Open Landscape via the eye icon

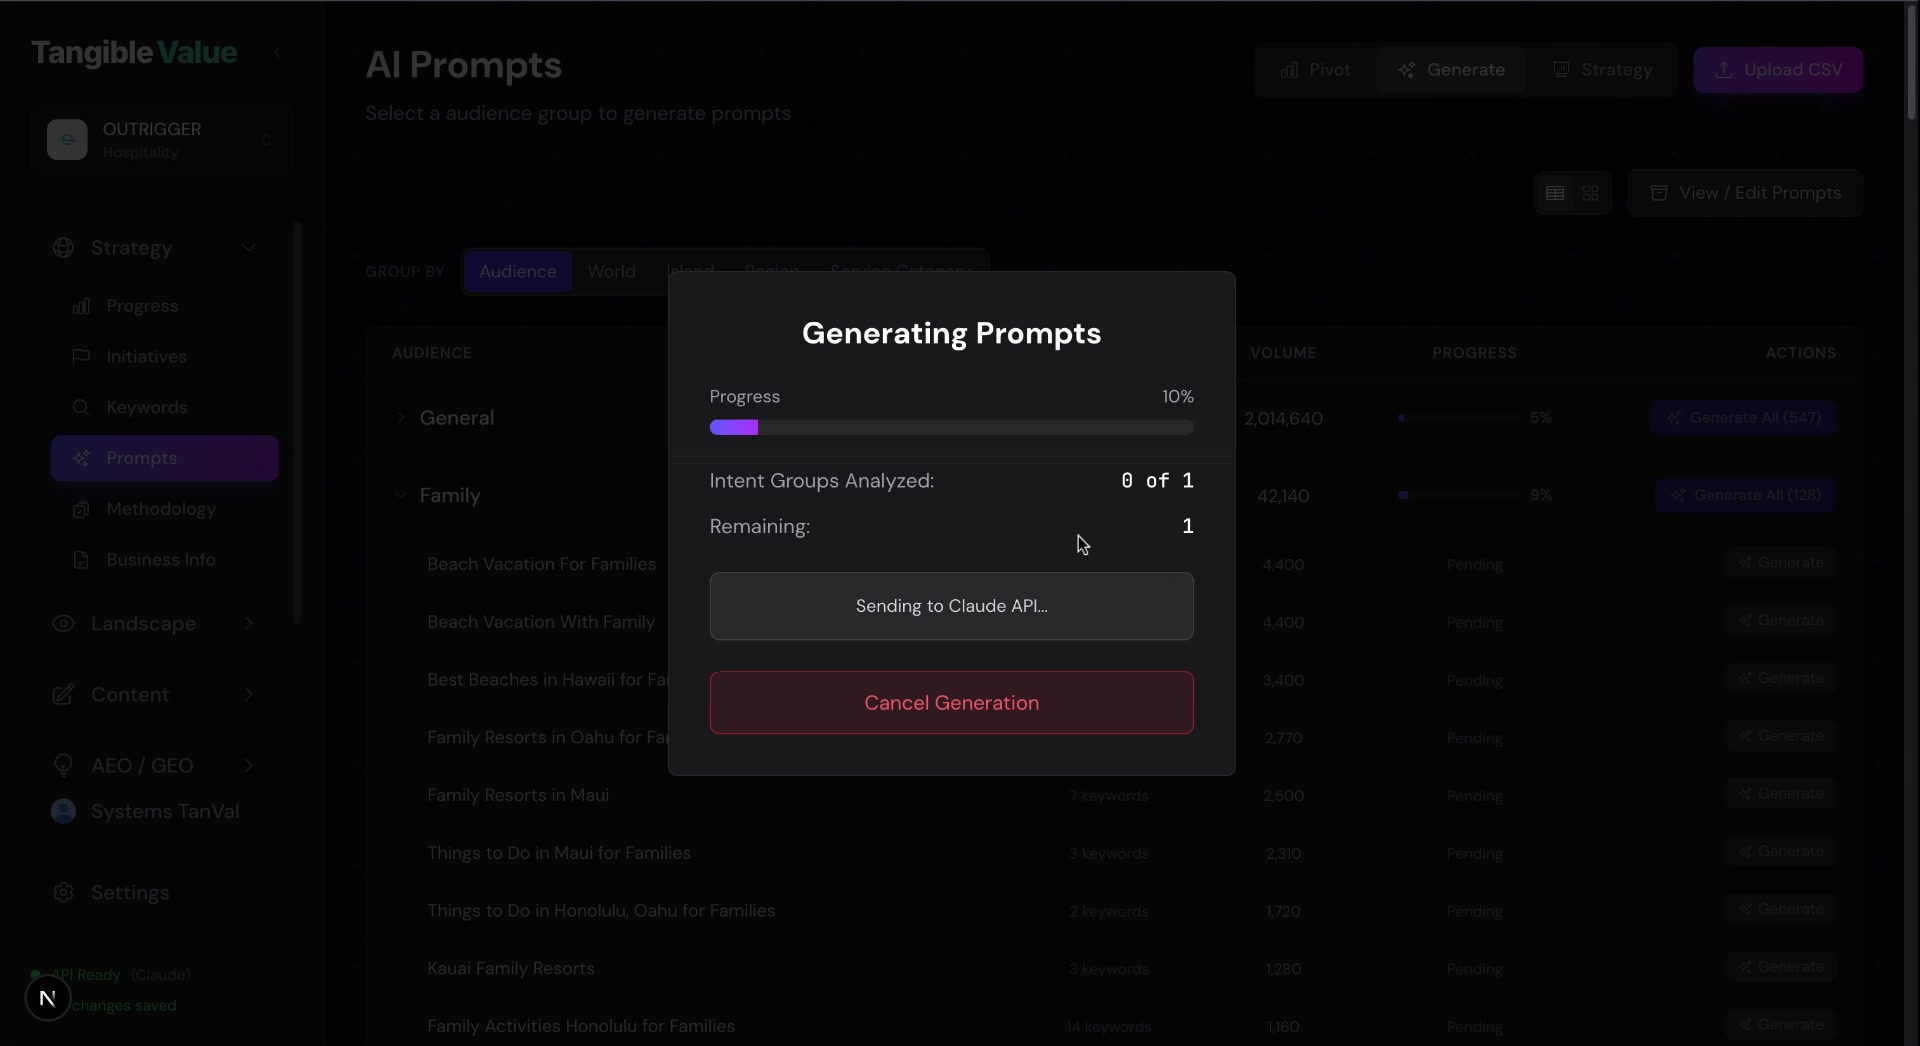(62, 624)
